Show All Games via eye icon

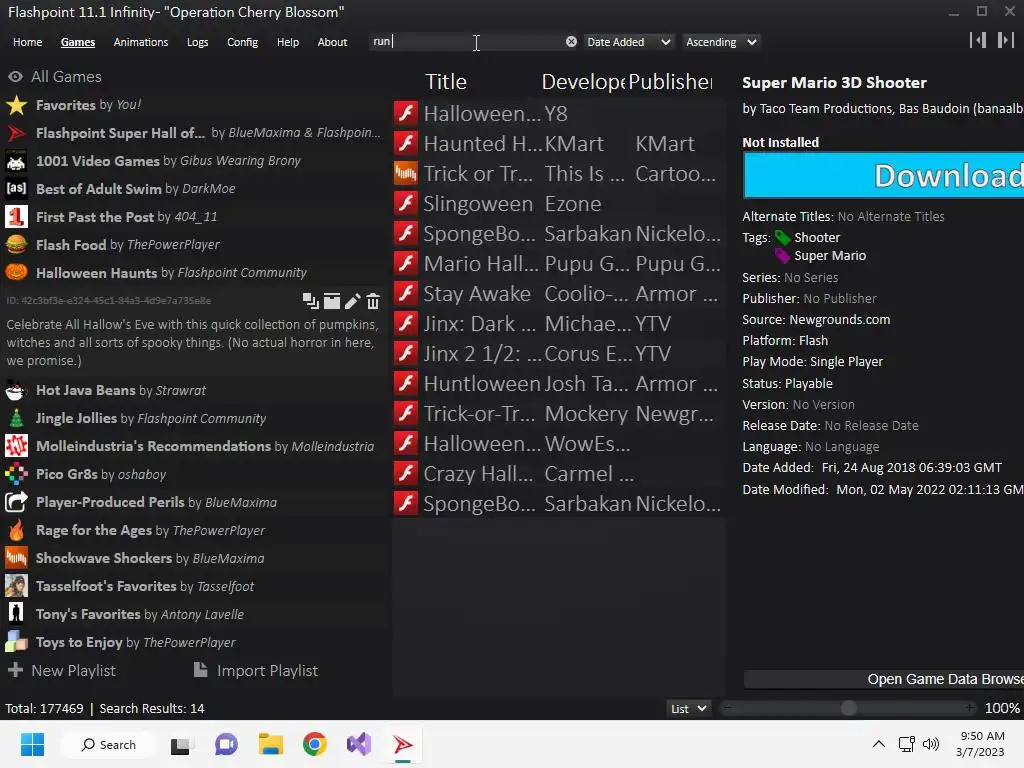pyautogui.click(x=15, y=76)
